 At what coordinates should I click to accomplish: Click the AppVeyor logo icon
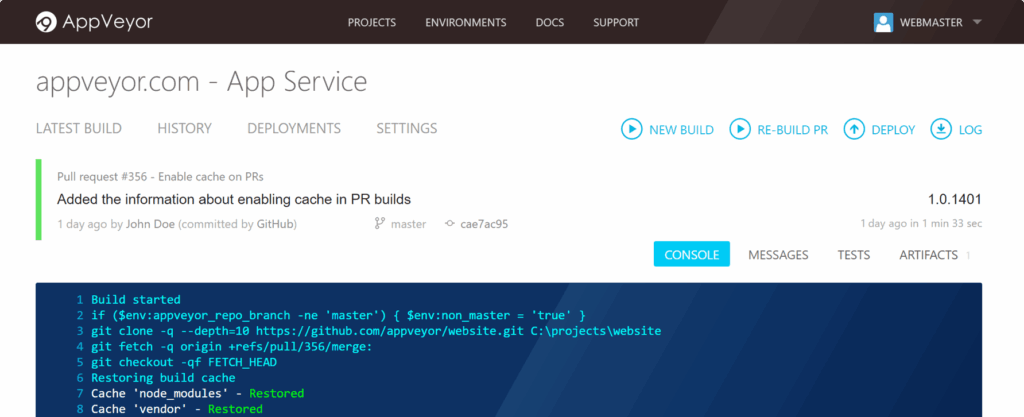coord(46,22)
